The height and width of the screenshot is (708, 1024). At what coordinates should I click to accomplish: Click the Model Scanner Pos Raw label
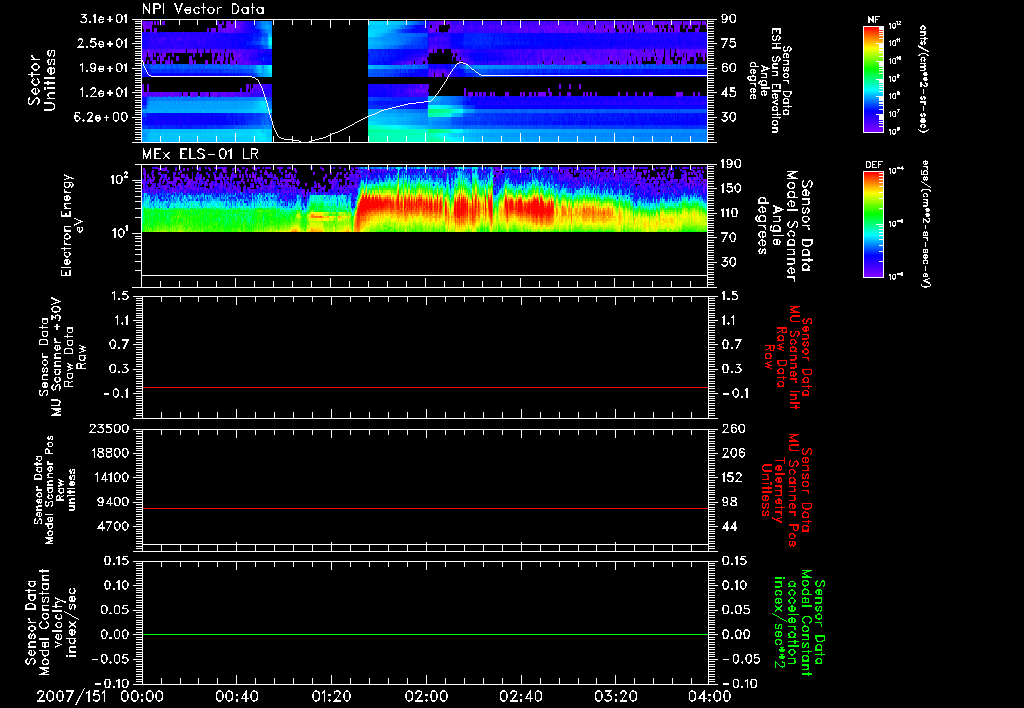(55, 490)
